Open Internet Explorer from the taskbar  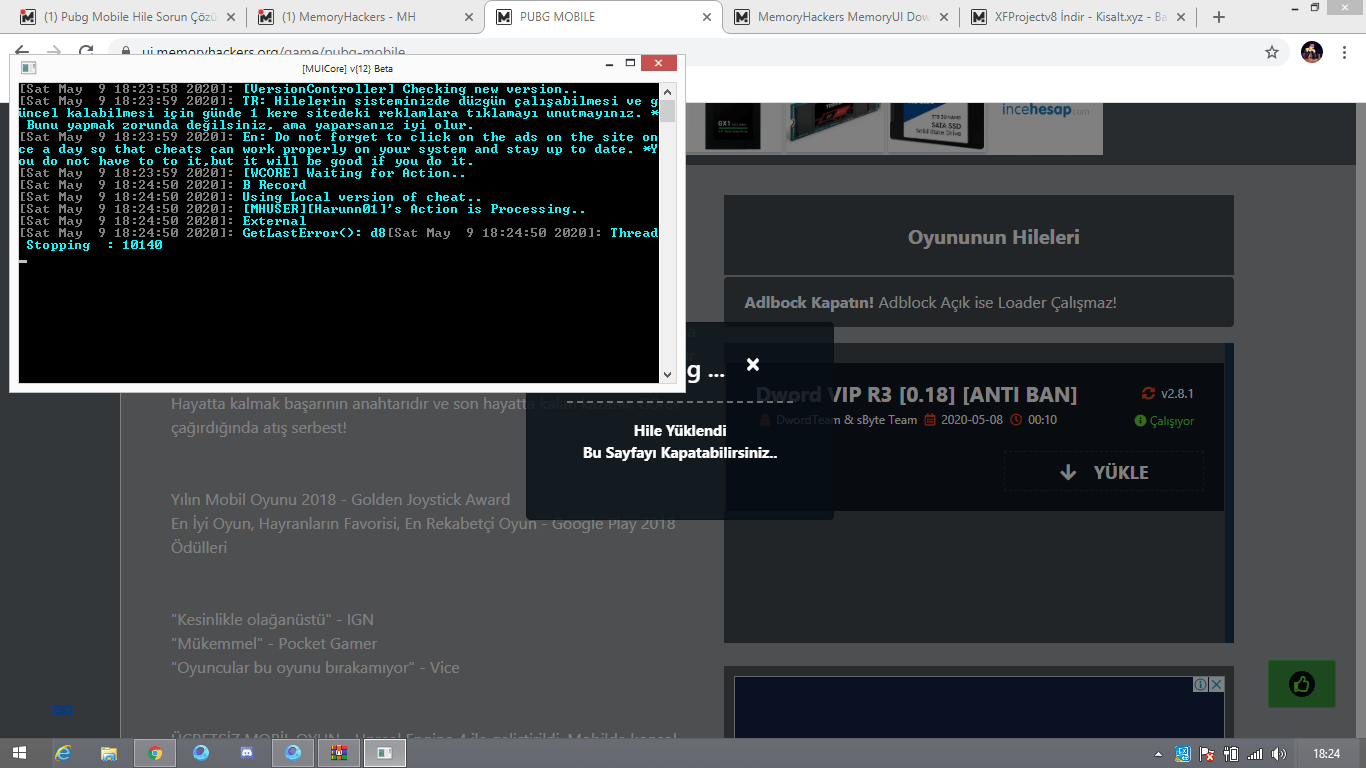[64, 753]
